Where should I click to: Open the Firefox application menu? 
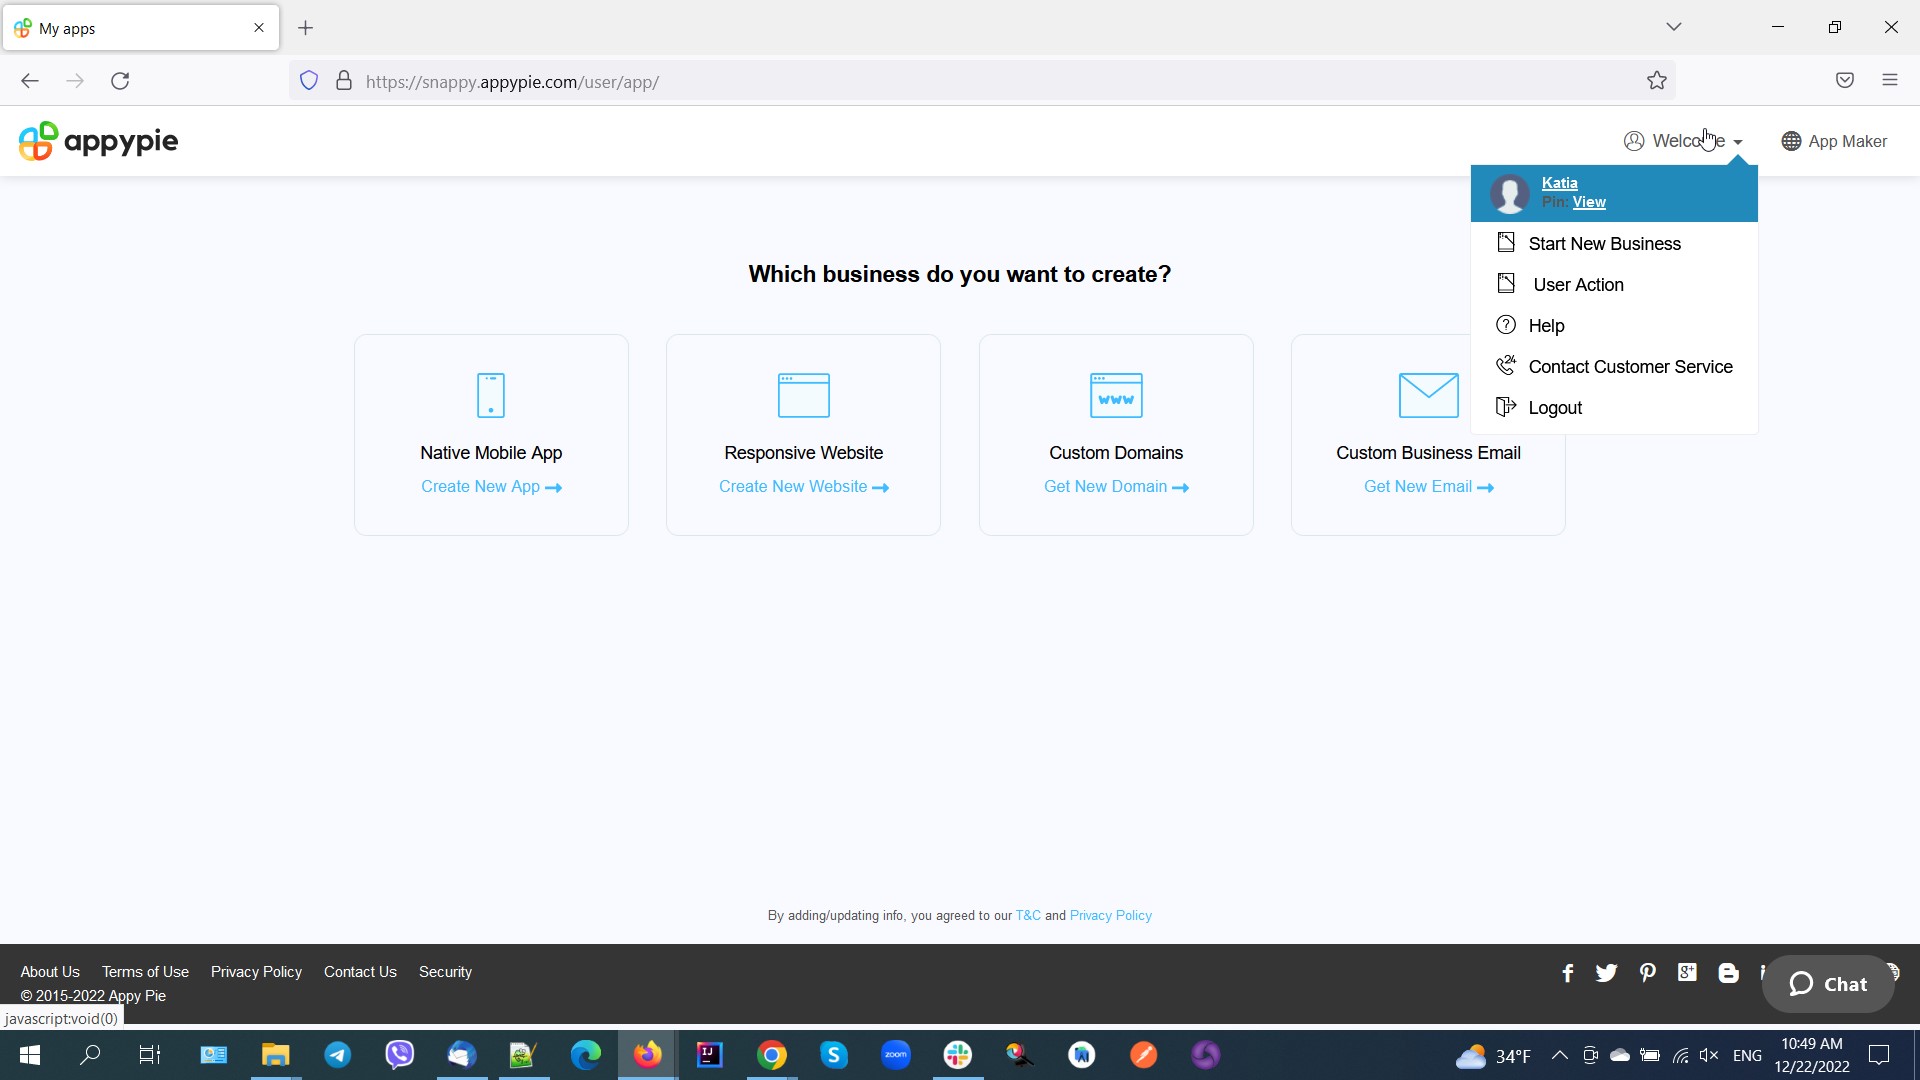click(x=1890, y=81)
